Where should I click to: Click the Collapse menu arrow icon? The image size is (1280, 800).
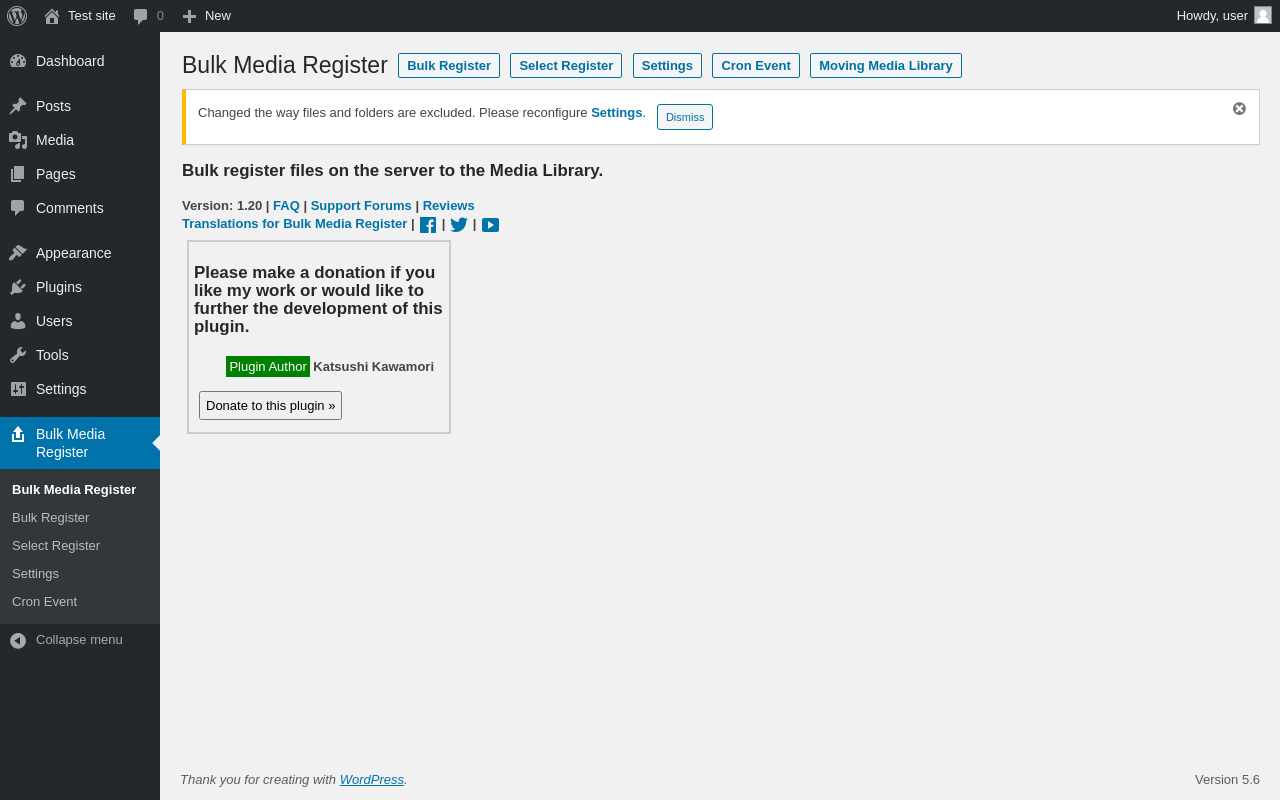point(18,640)
